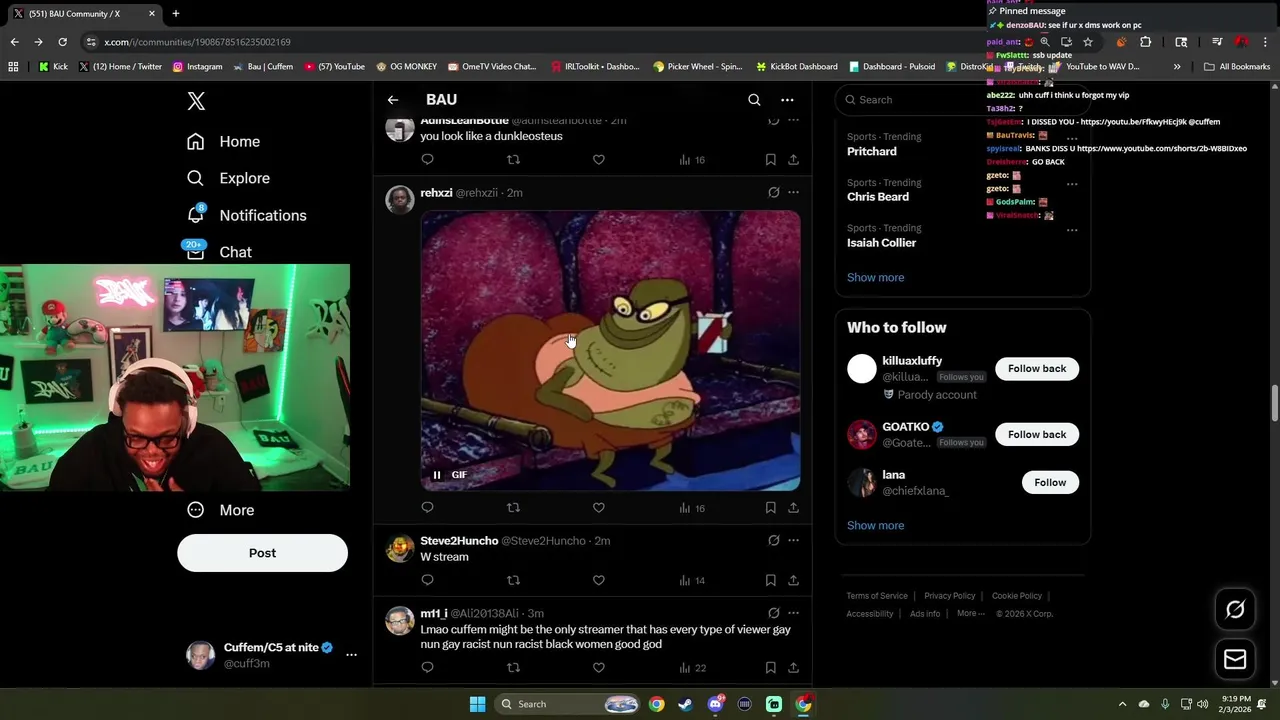Like m11_i's post

[598, 667]
